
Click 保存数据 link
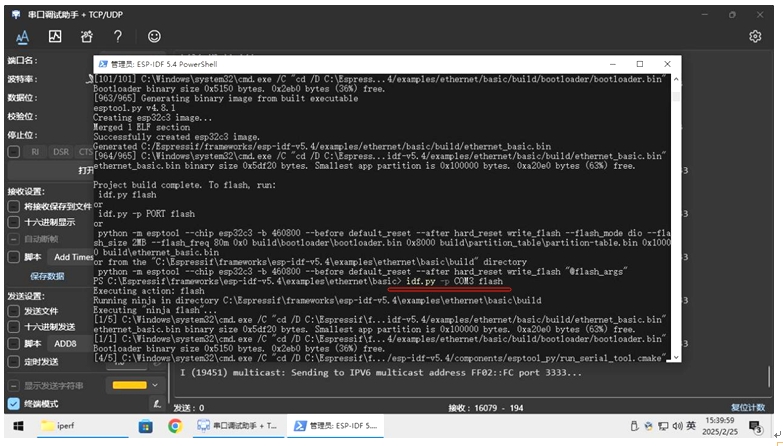point(47,276)
